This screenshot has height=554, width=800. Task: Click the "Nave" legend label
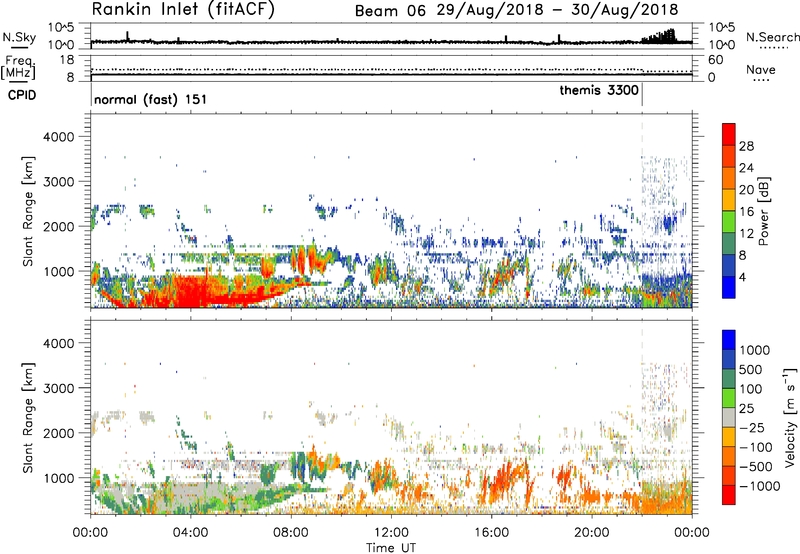click(x=761, y=69)
